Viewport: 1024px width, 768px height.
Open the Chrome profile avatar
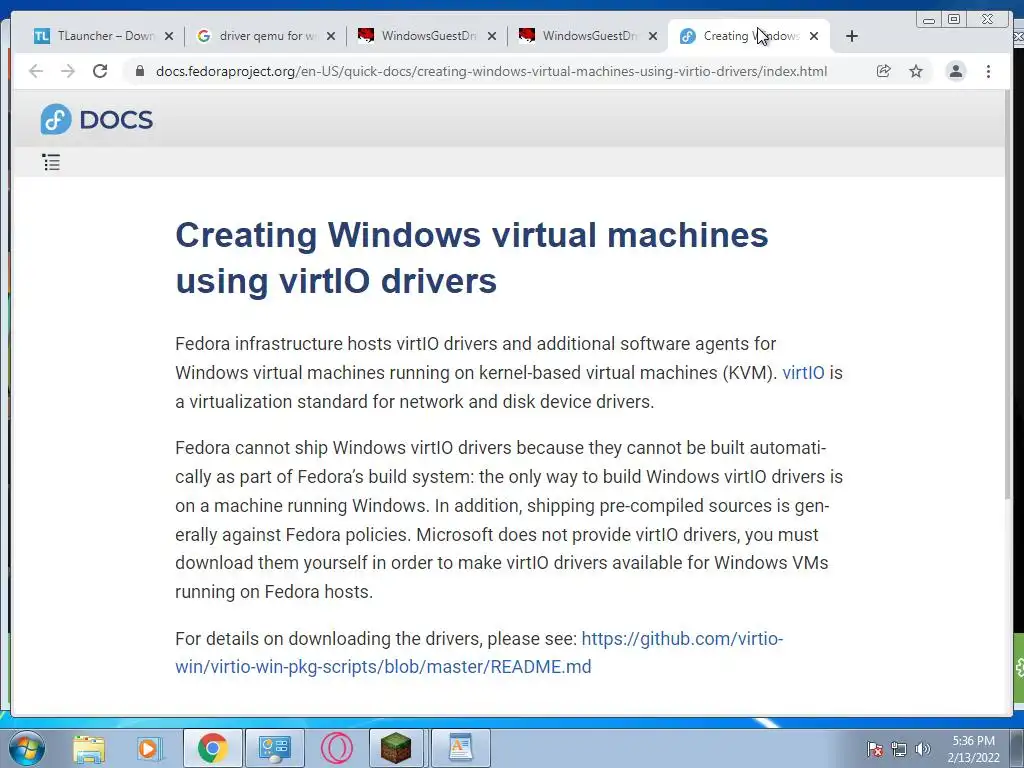956,71
